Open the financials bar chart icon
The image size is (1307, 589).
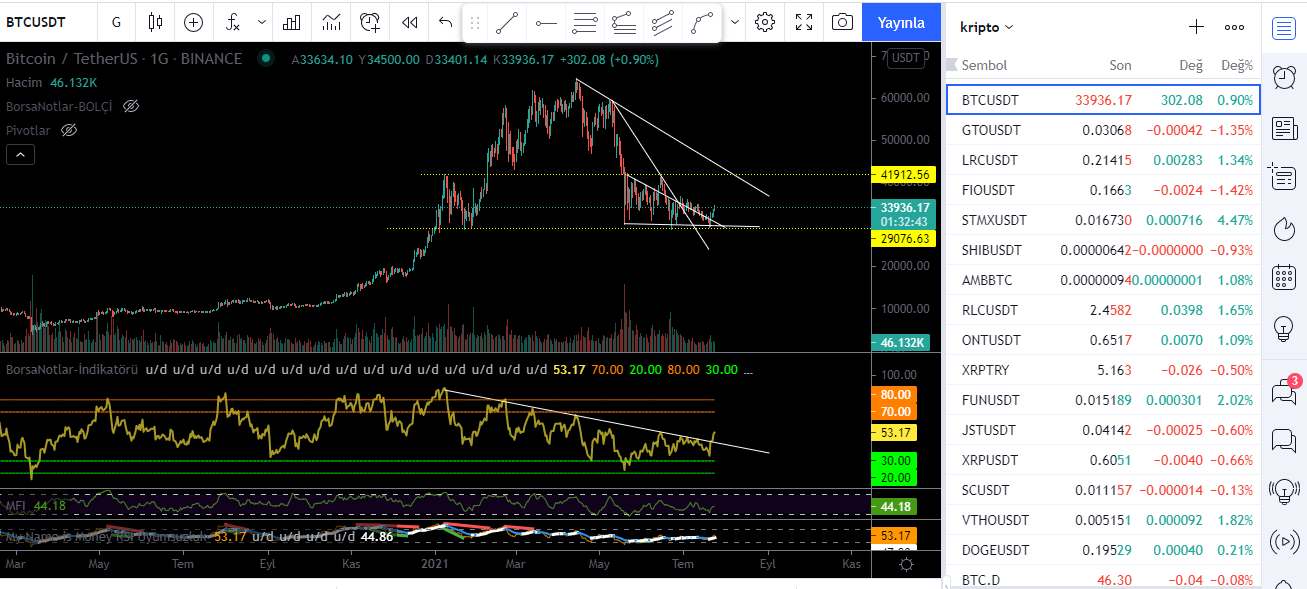[x=292, y=21]
